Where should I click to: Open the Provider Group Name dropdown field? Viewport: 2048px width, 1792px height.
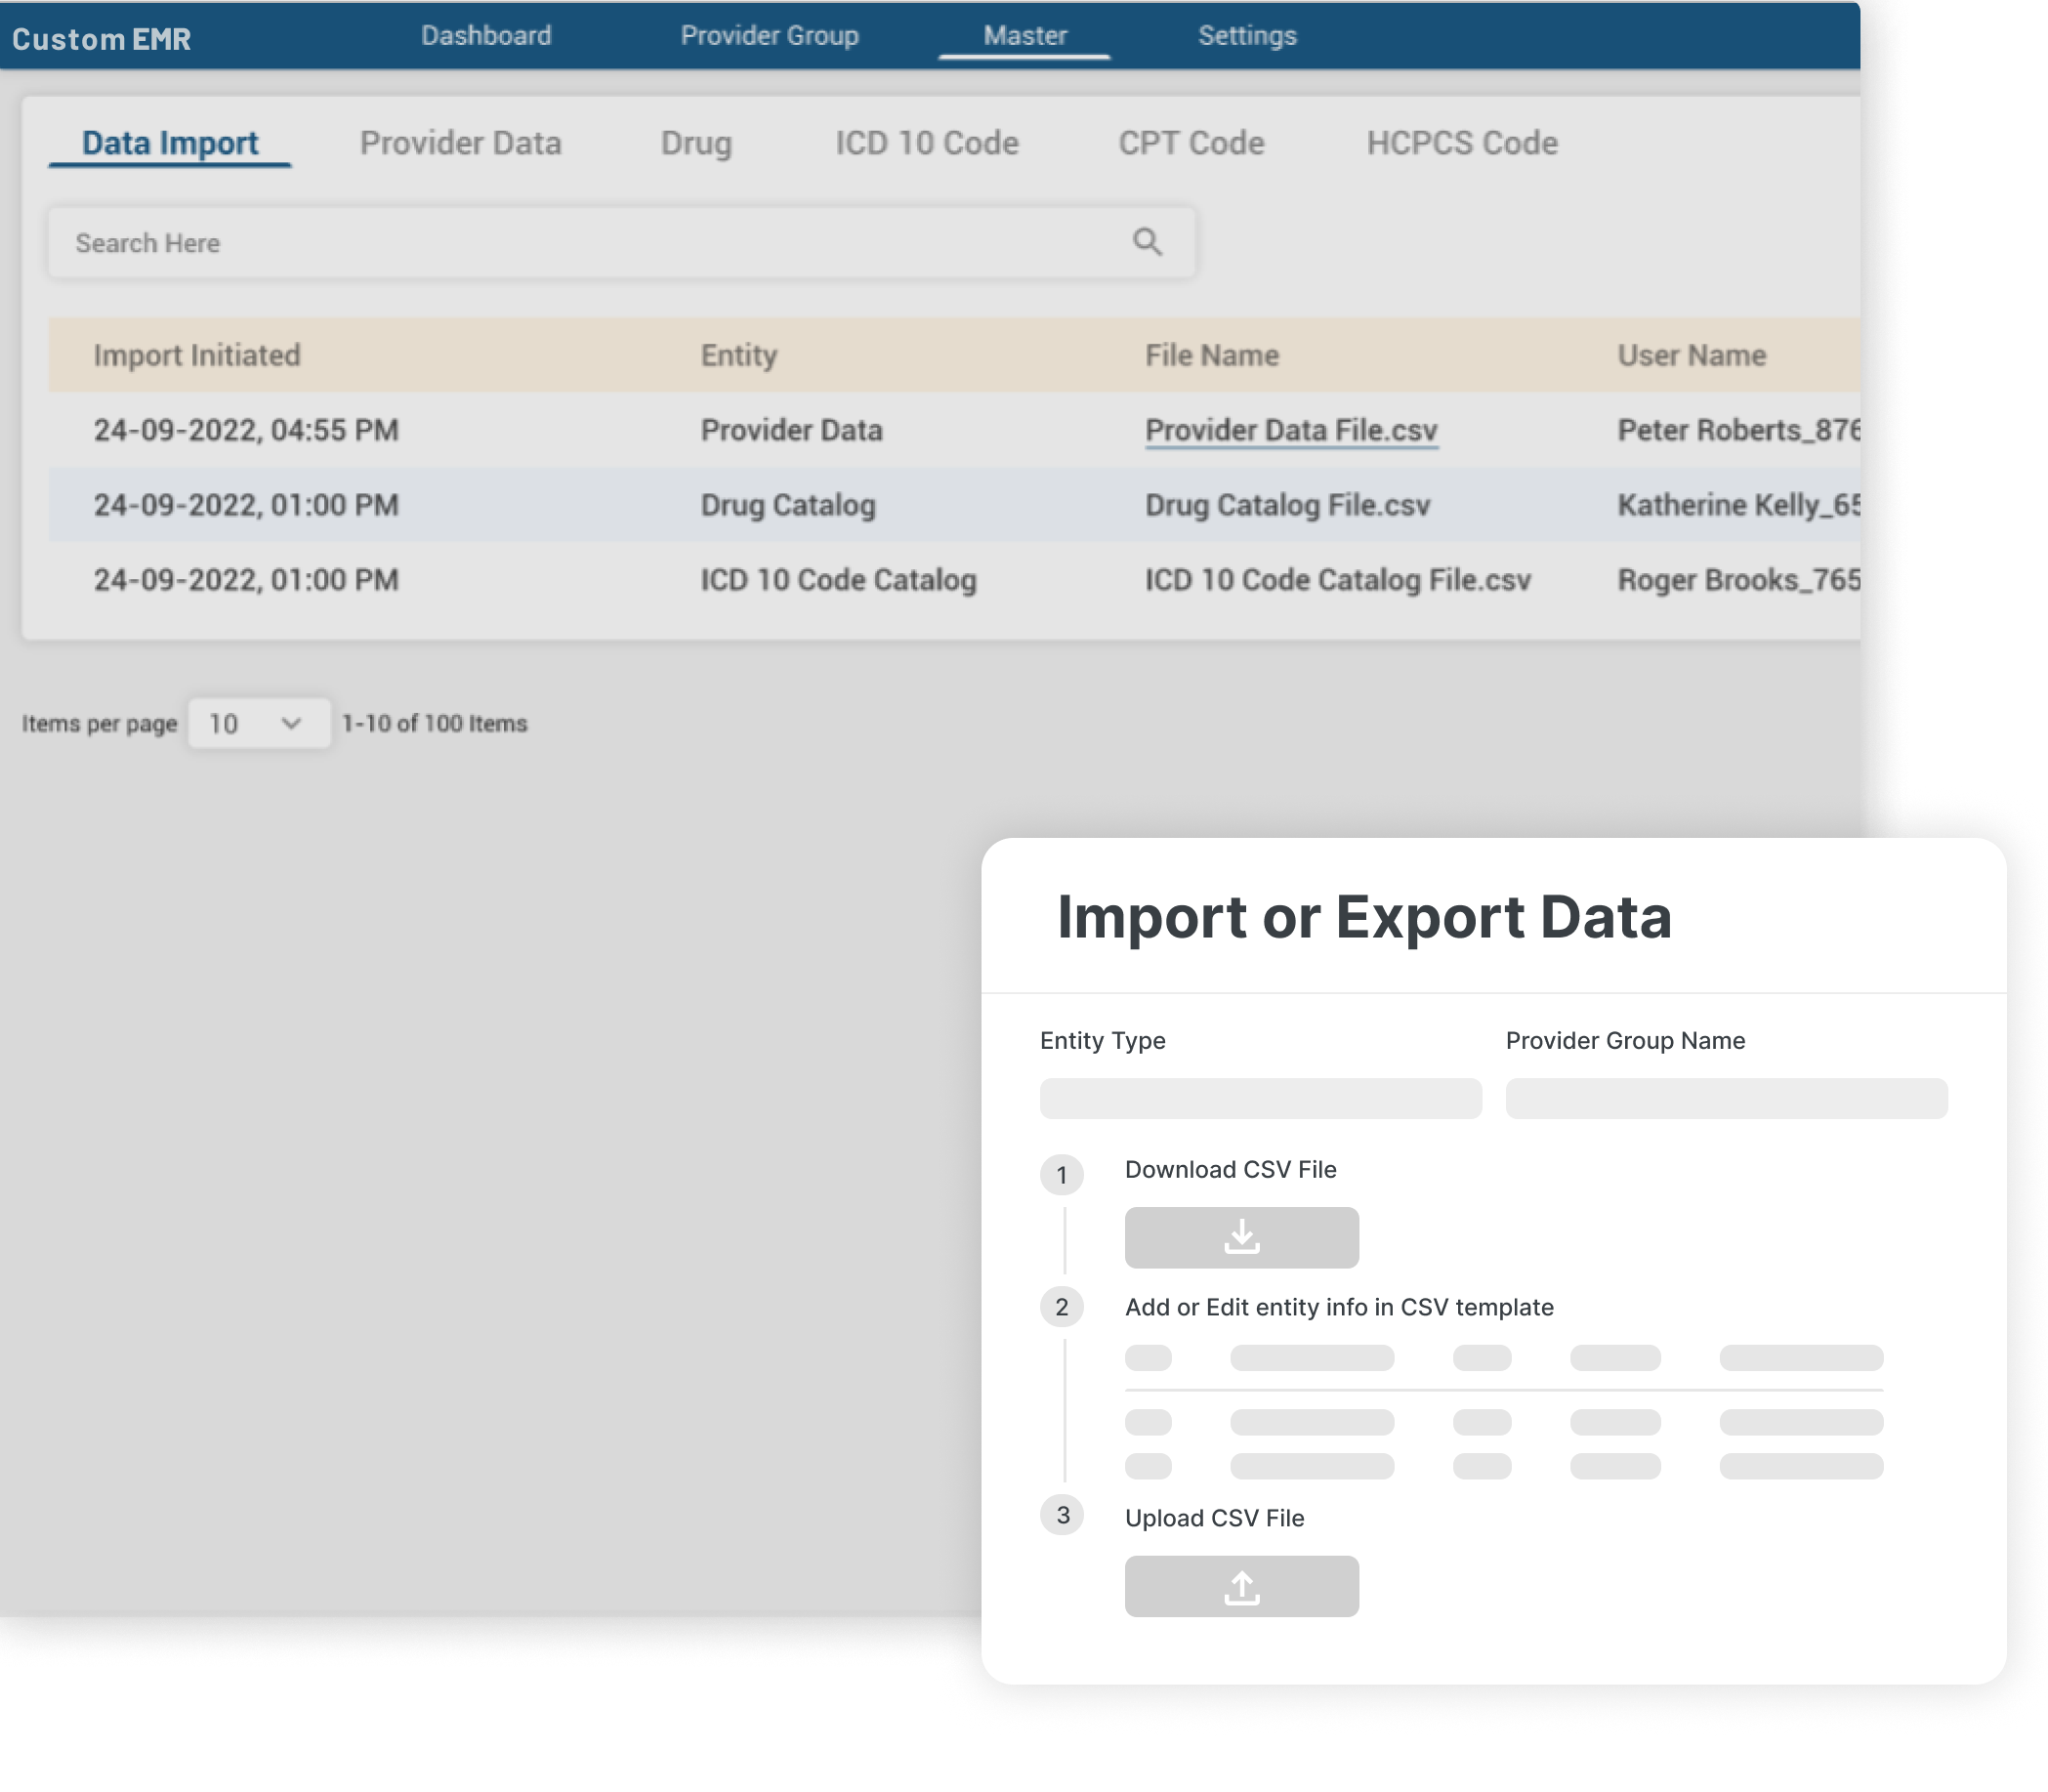[x=1726, y=1098]
